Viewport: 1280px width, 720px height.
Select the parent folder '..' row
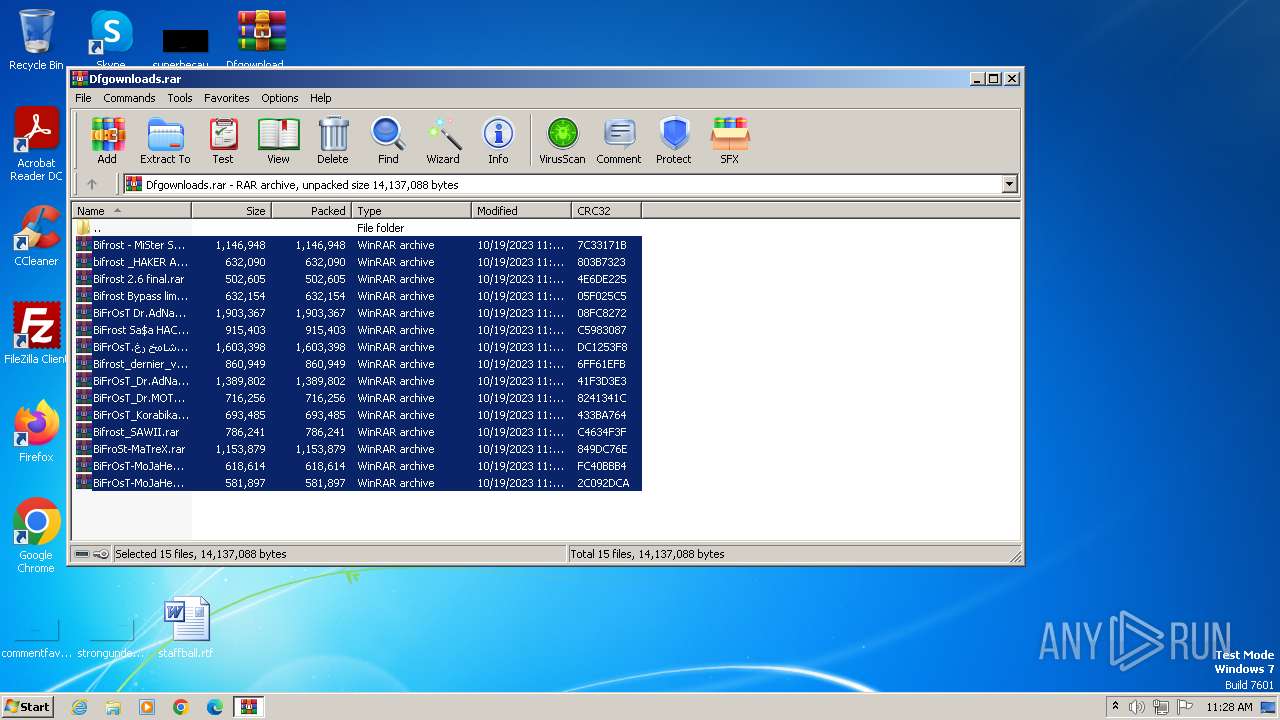357,228
